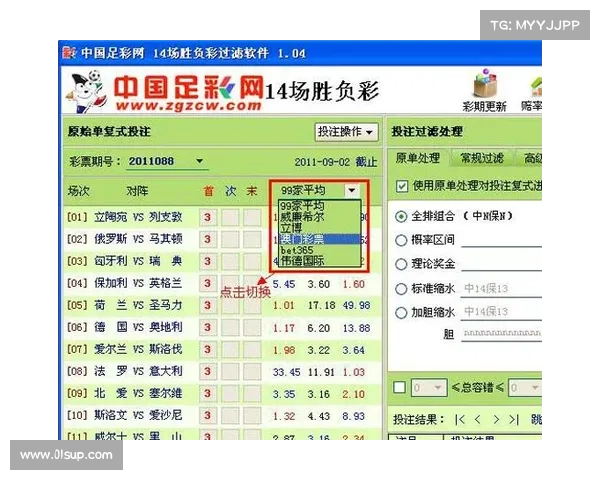Select the 标准缩水 radio option
Image resolution: width=600 pixels, height=480 pixels.
401,289
